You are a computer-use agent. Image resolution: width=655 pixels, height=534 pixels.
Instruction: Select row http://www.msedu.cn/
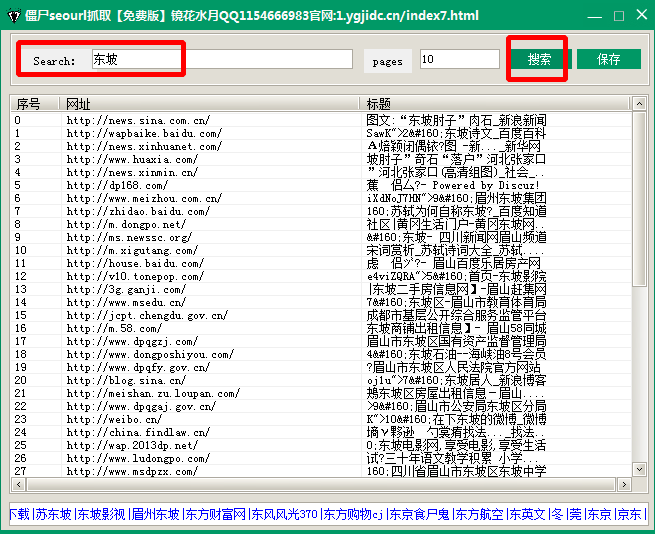click(321, 302)
